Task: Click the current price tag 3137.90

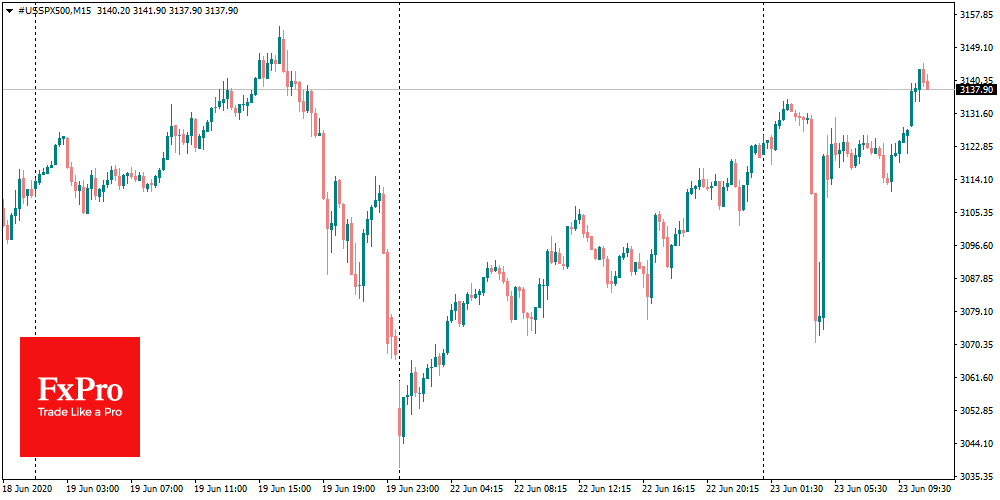Action: (x=975, y=89)
